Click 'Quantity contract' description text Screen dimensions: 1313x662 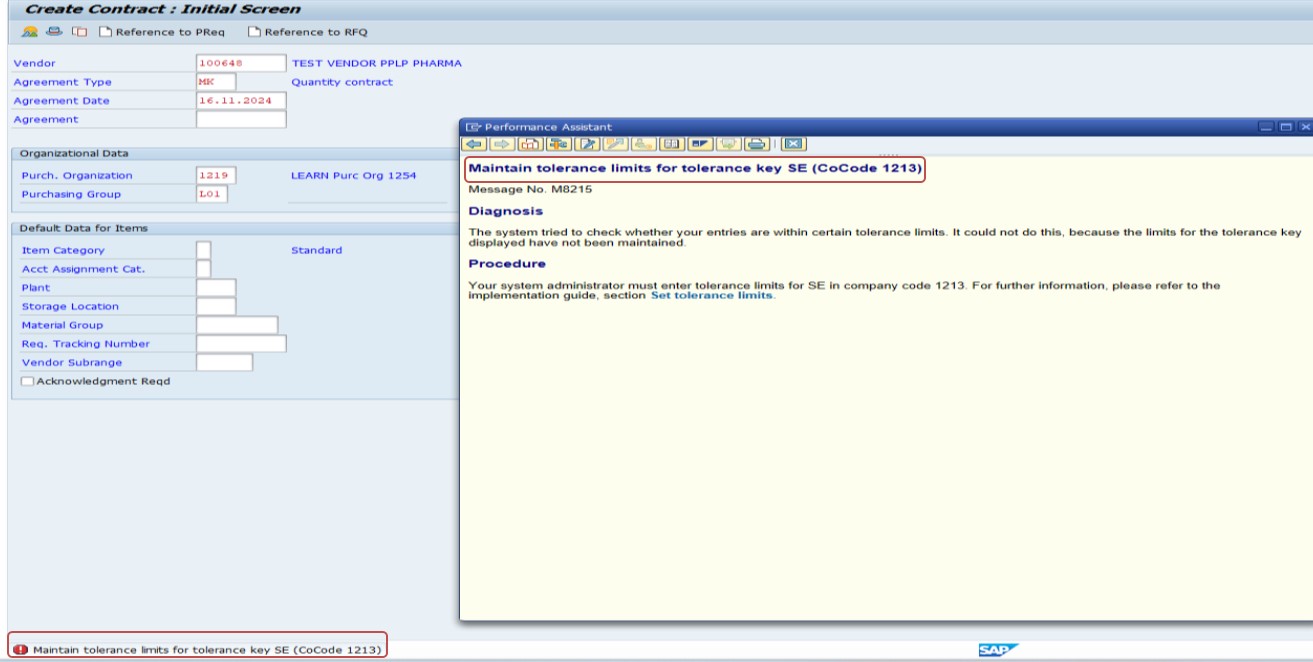[x=342, y=82]
